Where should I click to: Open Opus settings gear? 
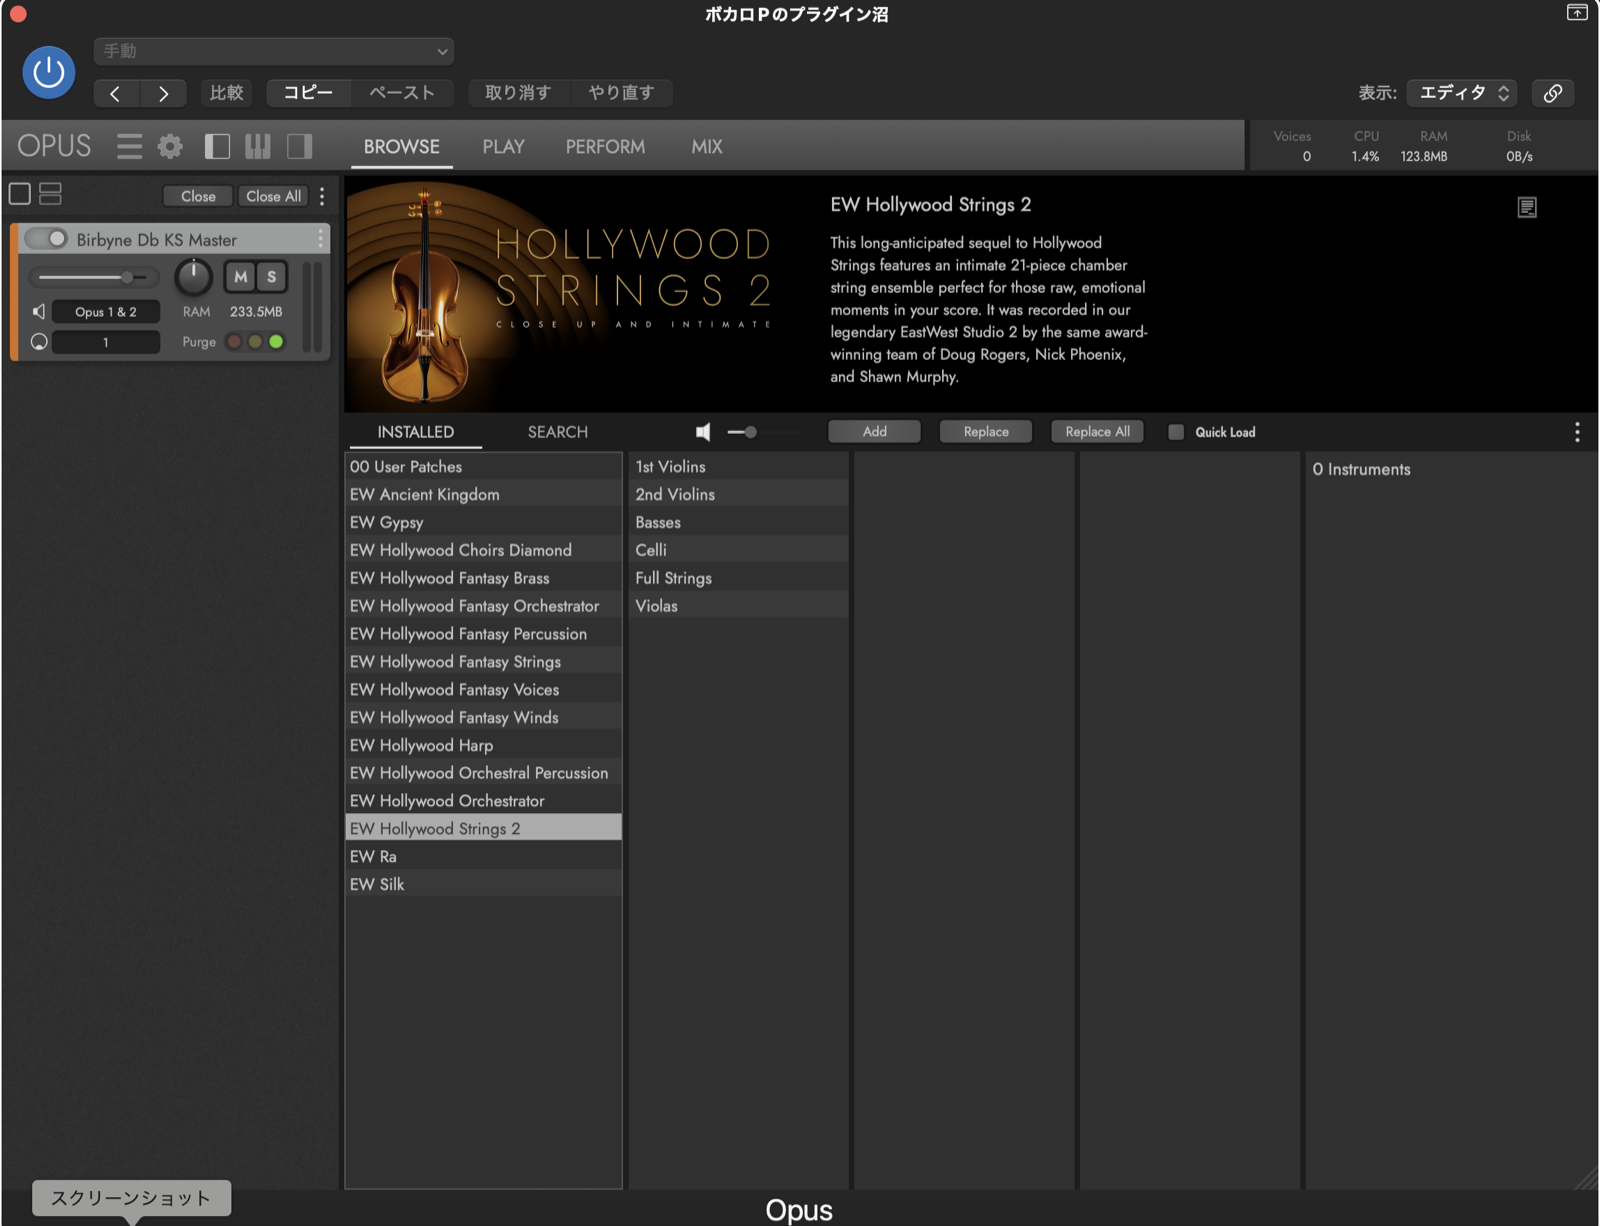pos(171,147)
